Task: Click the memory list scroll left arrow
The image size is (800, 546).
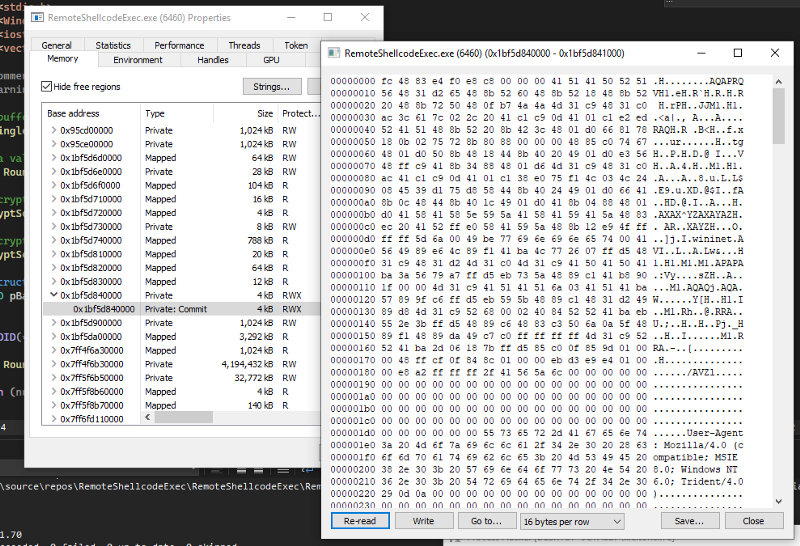Action: coord(148,418)
